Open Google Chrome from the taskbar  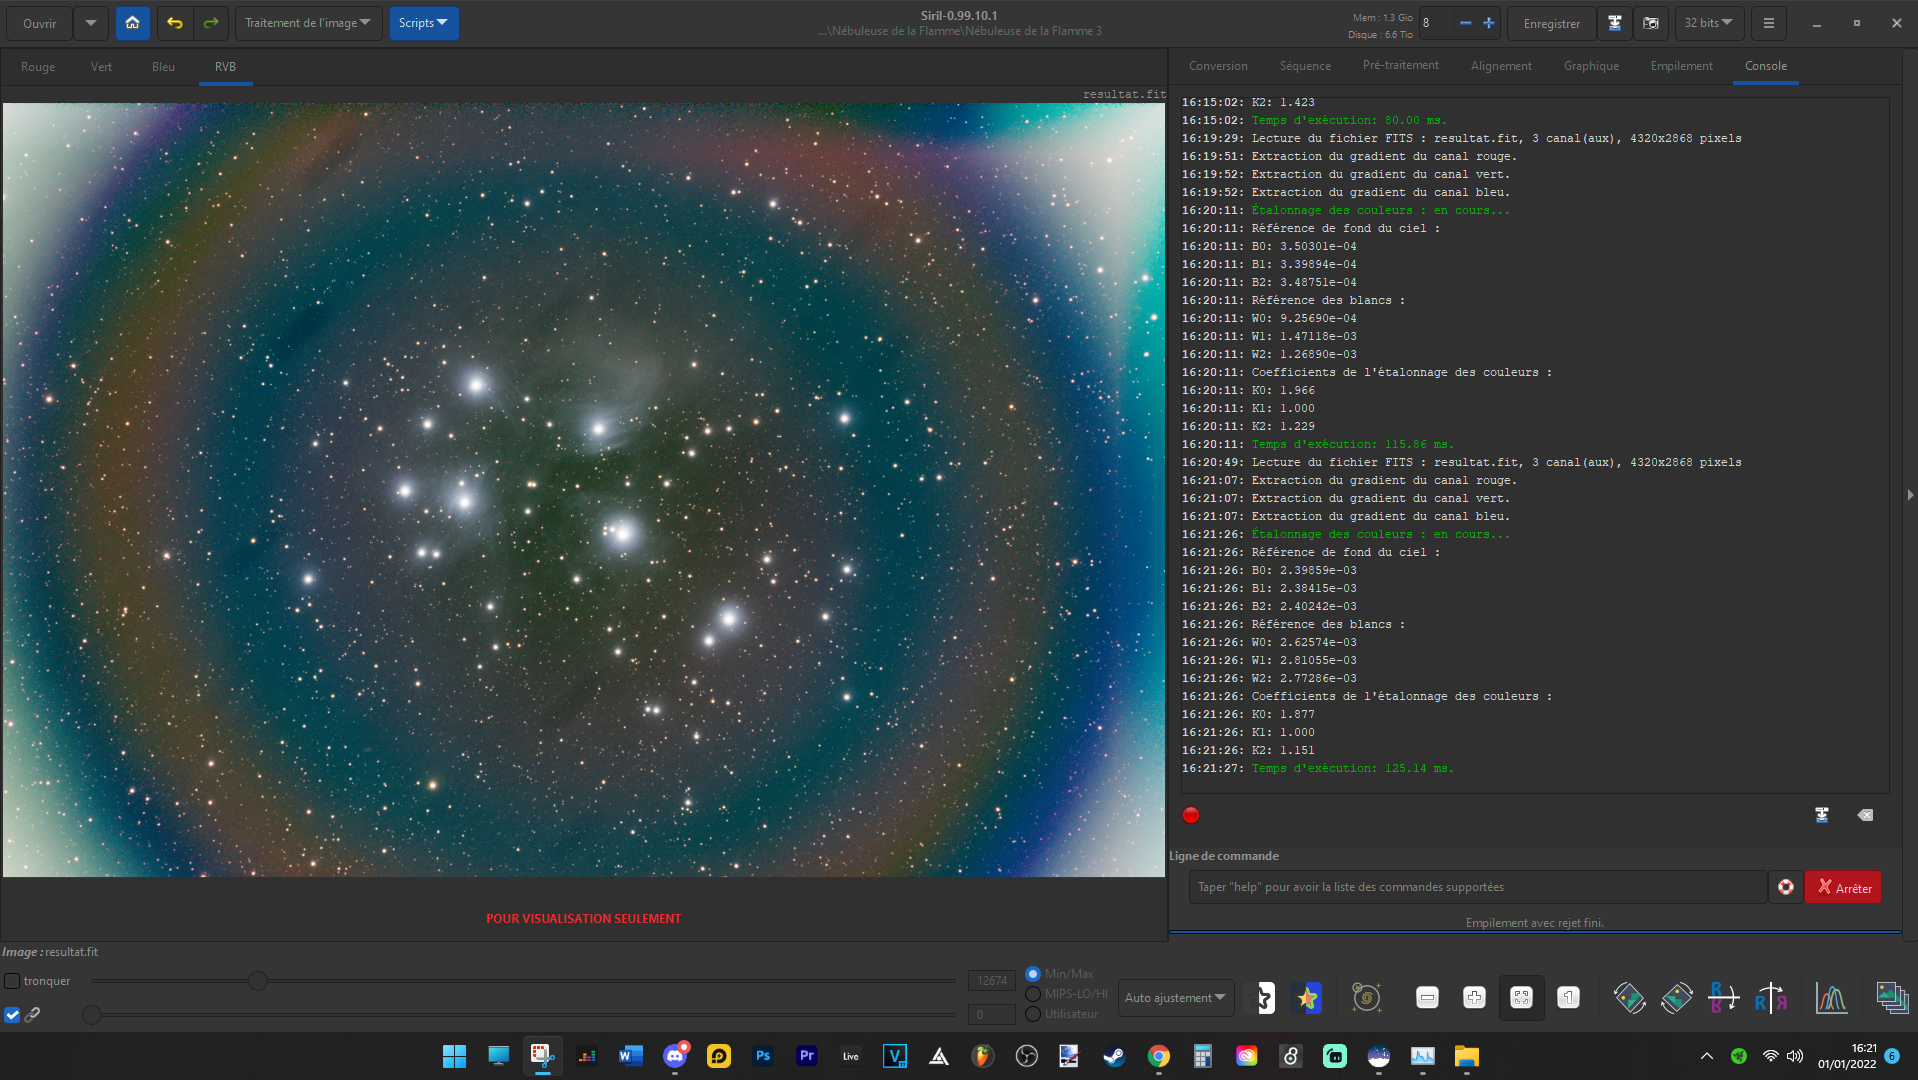point(1158,1056)
